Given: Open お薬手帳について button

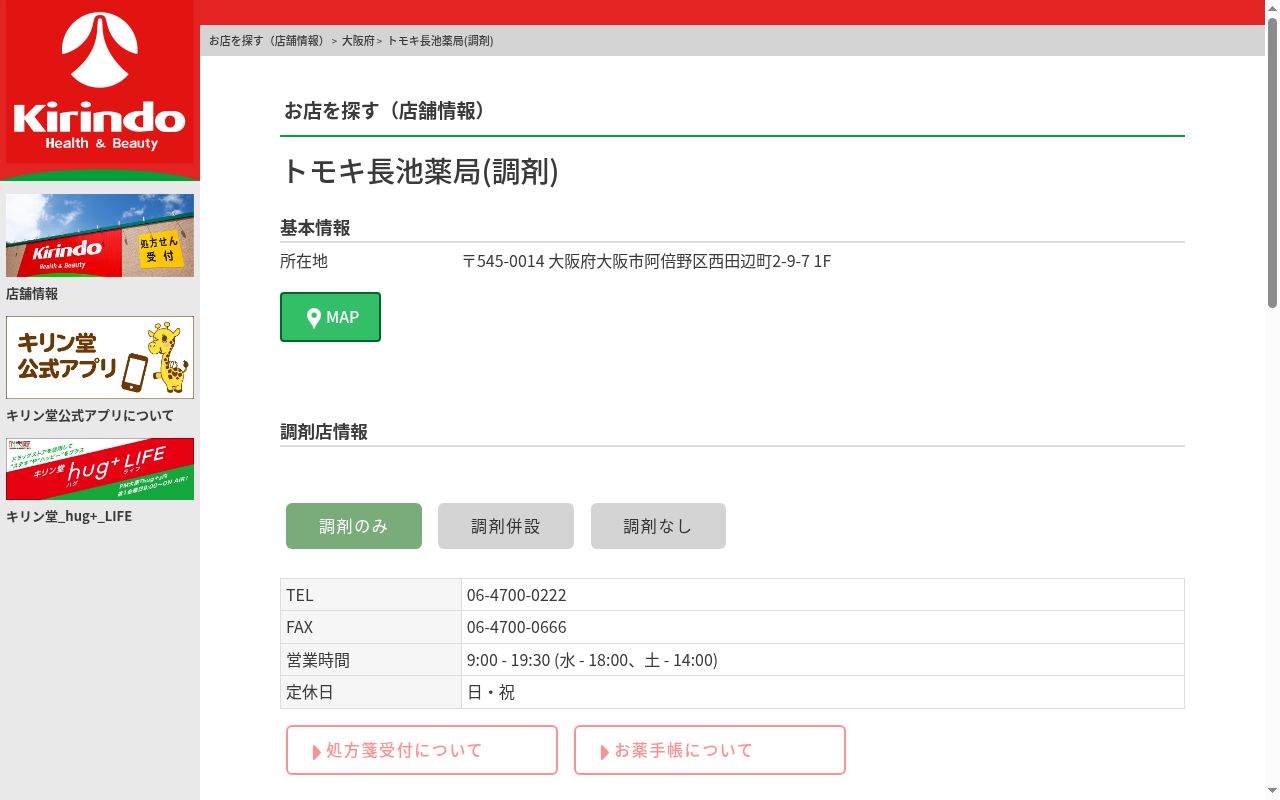Looking at the screenshot, I should 710,750.
